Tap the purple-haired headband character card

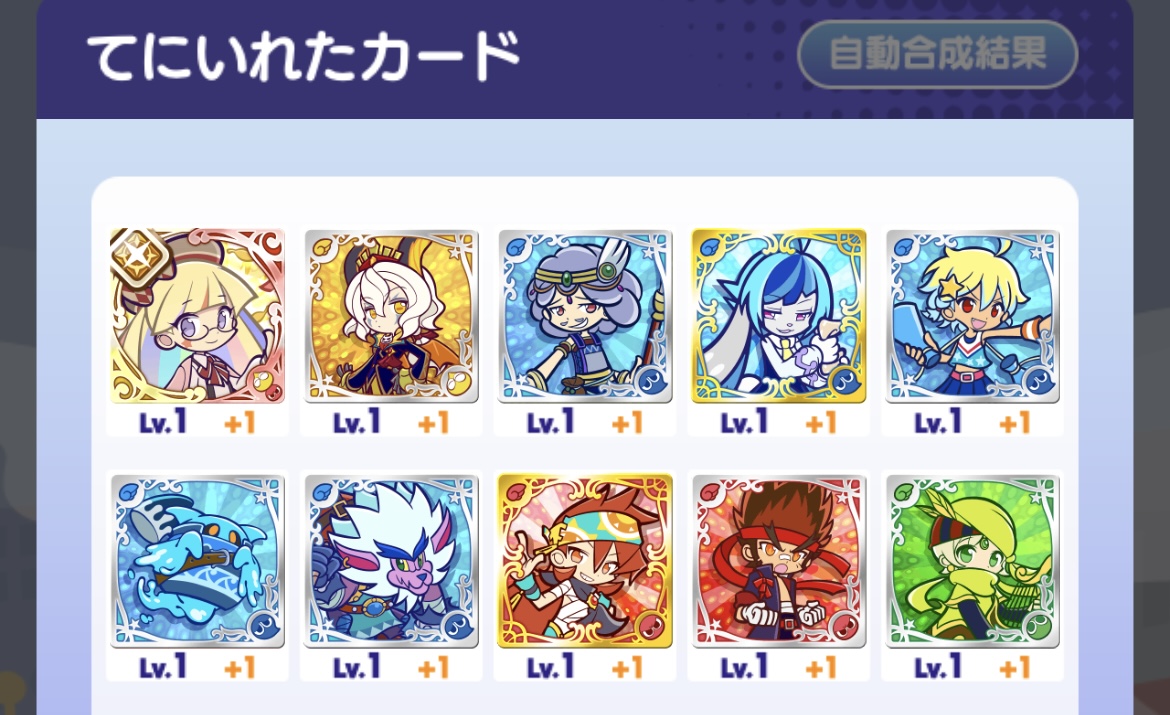coord(585,316)
